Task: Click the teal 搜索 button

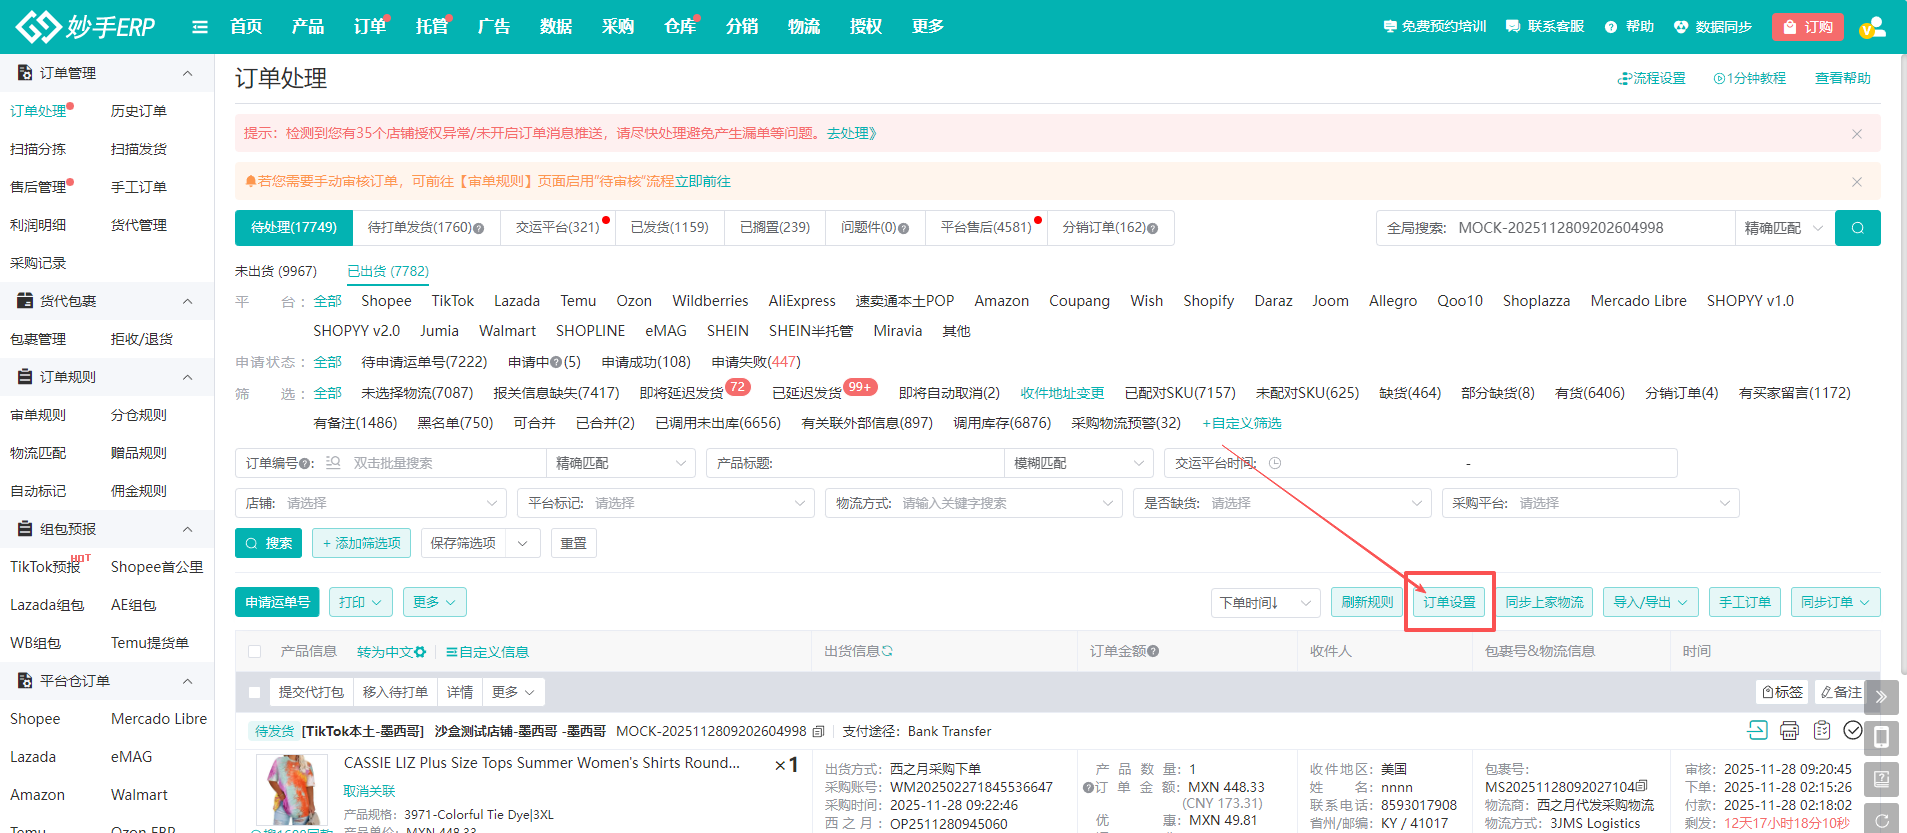Action: coord(269,543)
